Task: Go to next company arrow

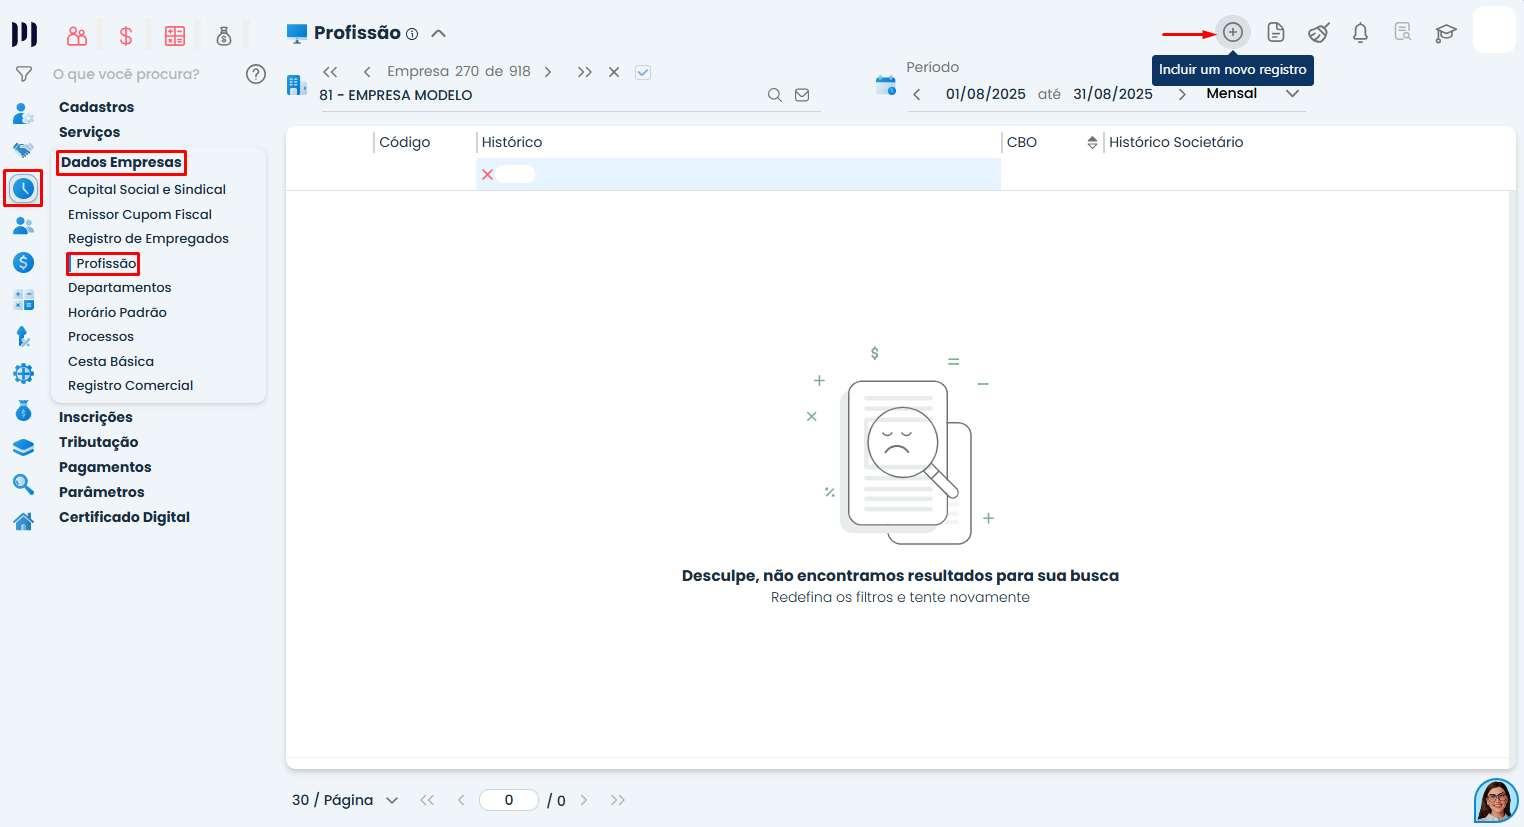Action: (x=548, y=72)
